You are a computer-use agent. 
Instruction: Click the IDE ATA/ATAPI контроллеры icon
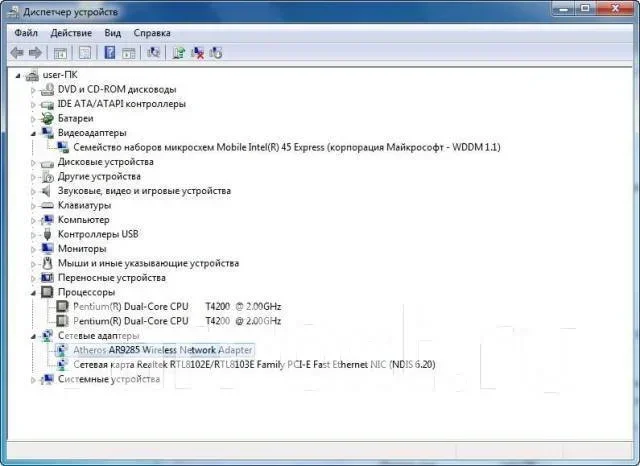pyautogui.click(x=47, y=104)
